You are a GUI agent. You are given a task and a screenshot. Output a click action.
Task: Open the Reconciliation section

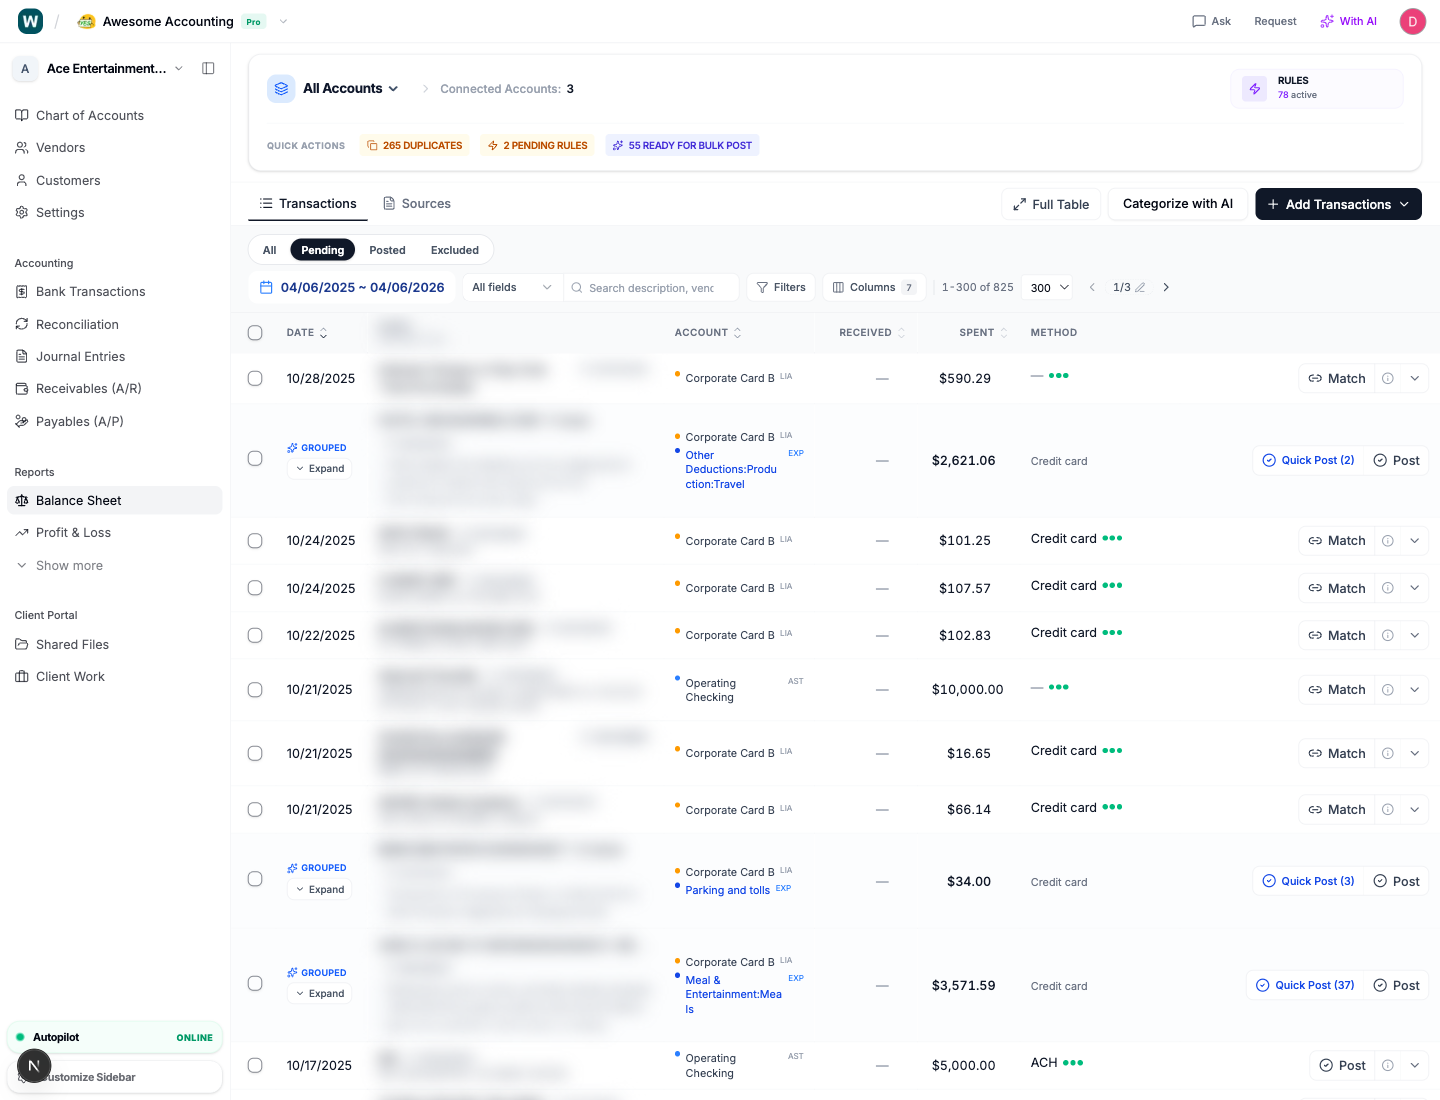click(x=76, y=324)
